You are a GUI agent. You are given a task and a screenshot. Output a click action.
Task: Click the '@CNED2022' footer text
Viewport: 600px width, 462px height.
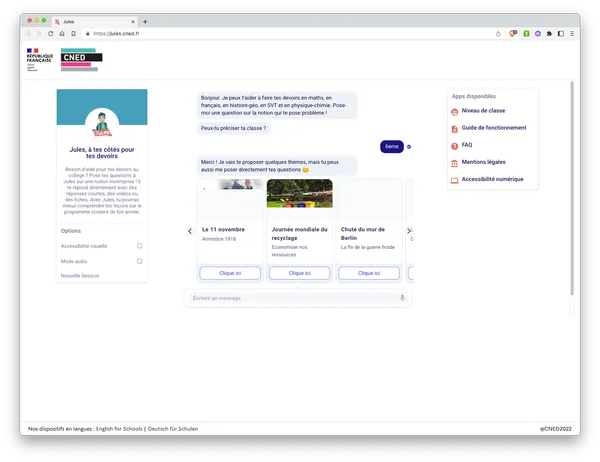[556, 429]
